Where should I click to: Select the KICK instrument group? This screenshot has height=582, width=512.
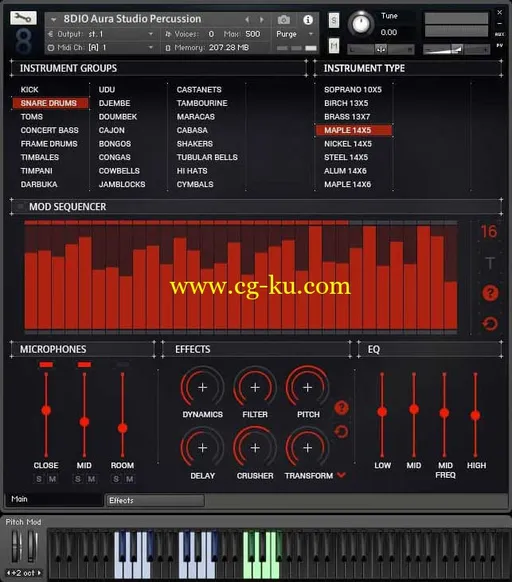tap(29, 89)
